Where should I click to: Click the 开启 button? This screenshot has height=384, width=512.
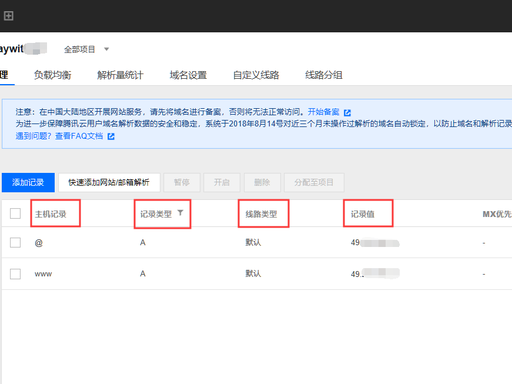[x=222, y=182]
